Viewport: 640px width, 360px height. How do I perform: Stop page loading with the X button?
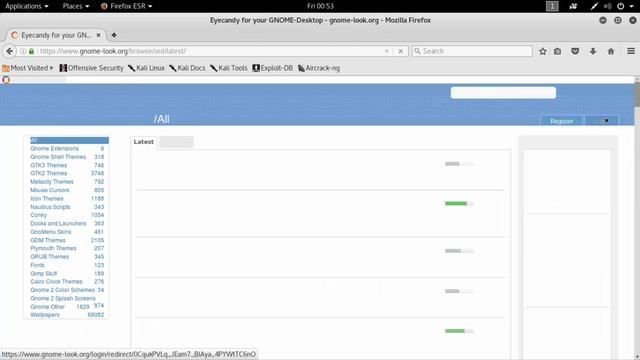point(400,51)
